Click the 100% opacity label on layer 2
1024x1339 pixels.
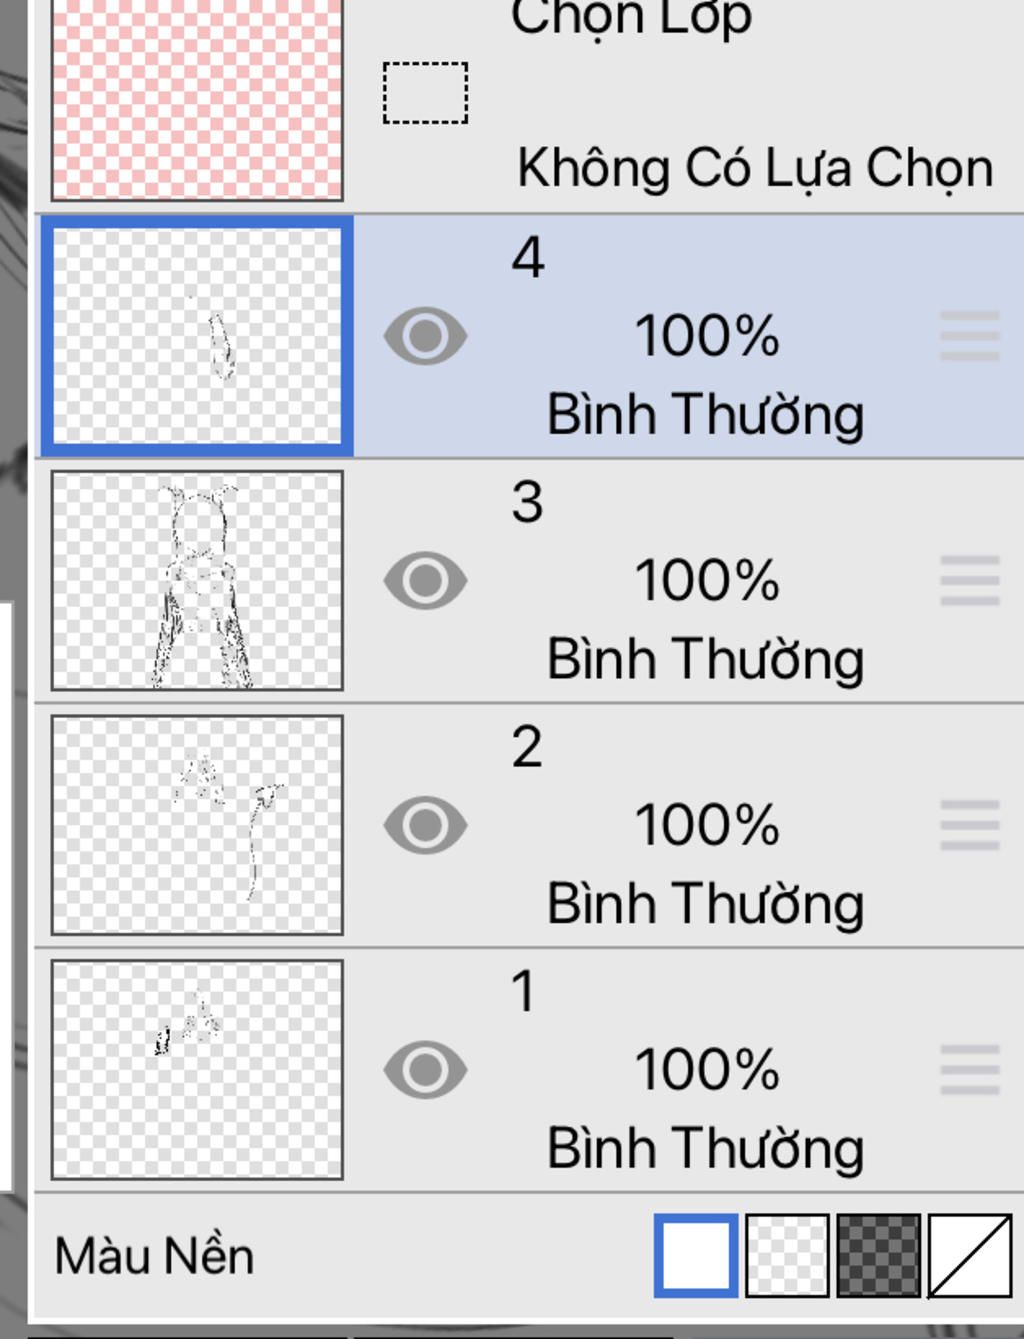(x=706, y=825)
